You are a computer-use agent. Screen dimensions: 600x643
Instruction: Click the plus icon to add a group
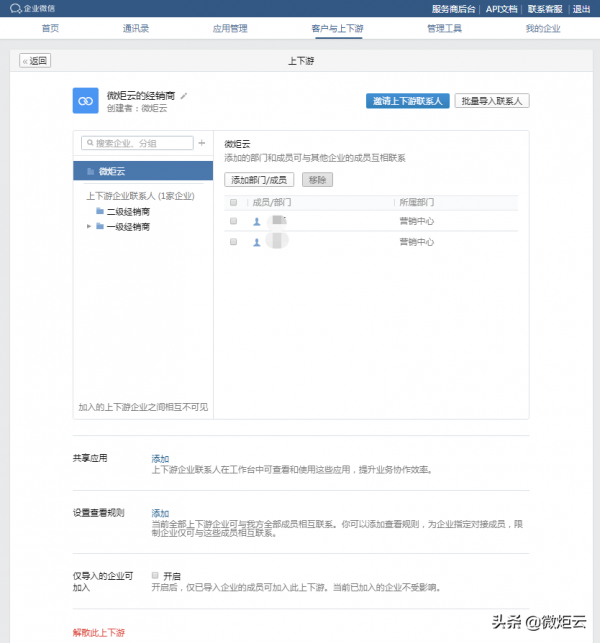point(202,143)
